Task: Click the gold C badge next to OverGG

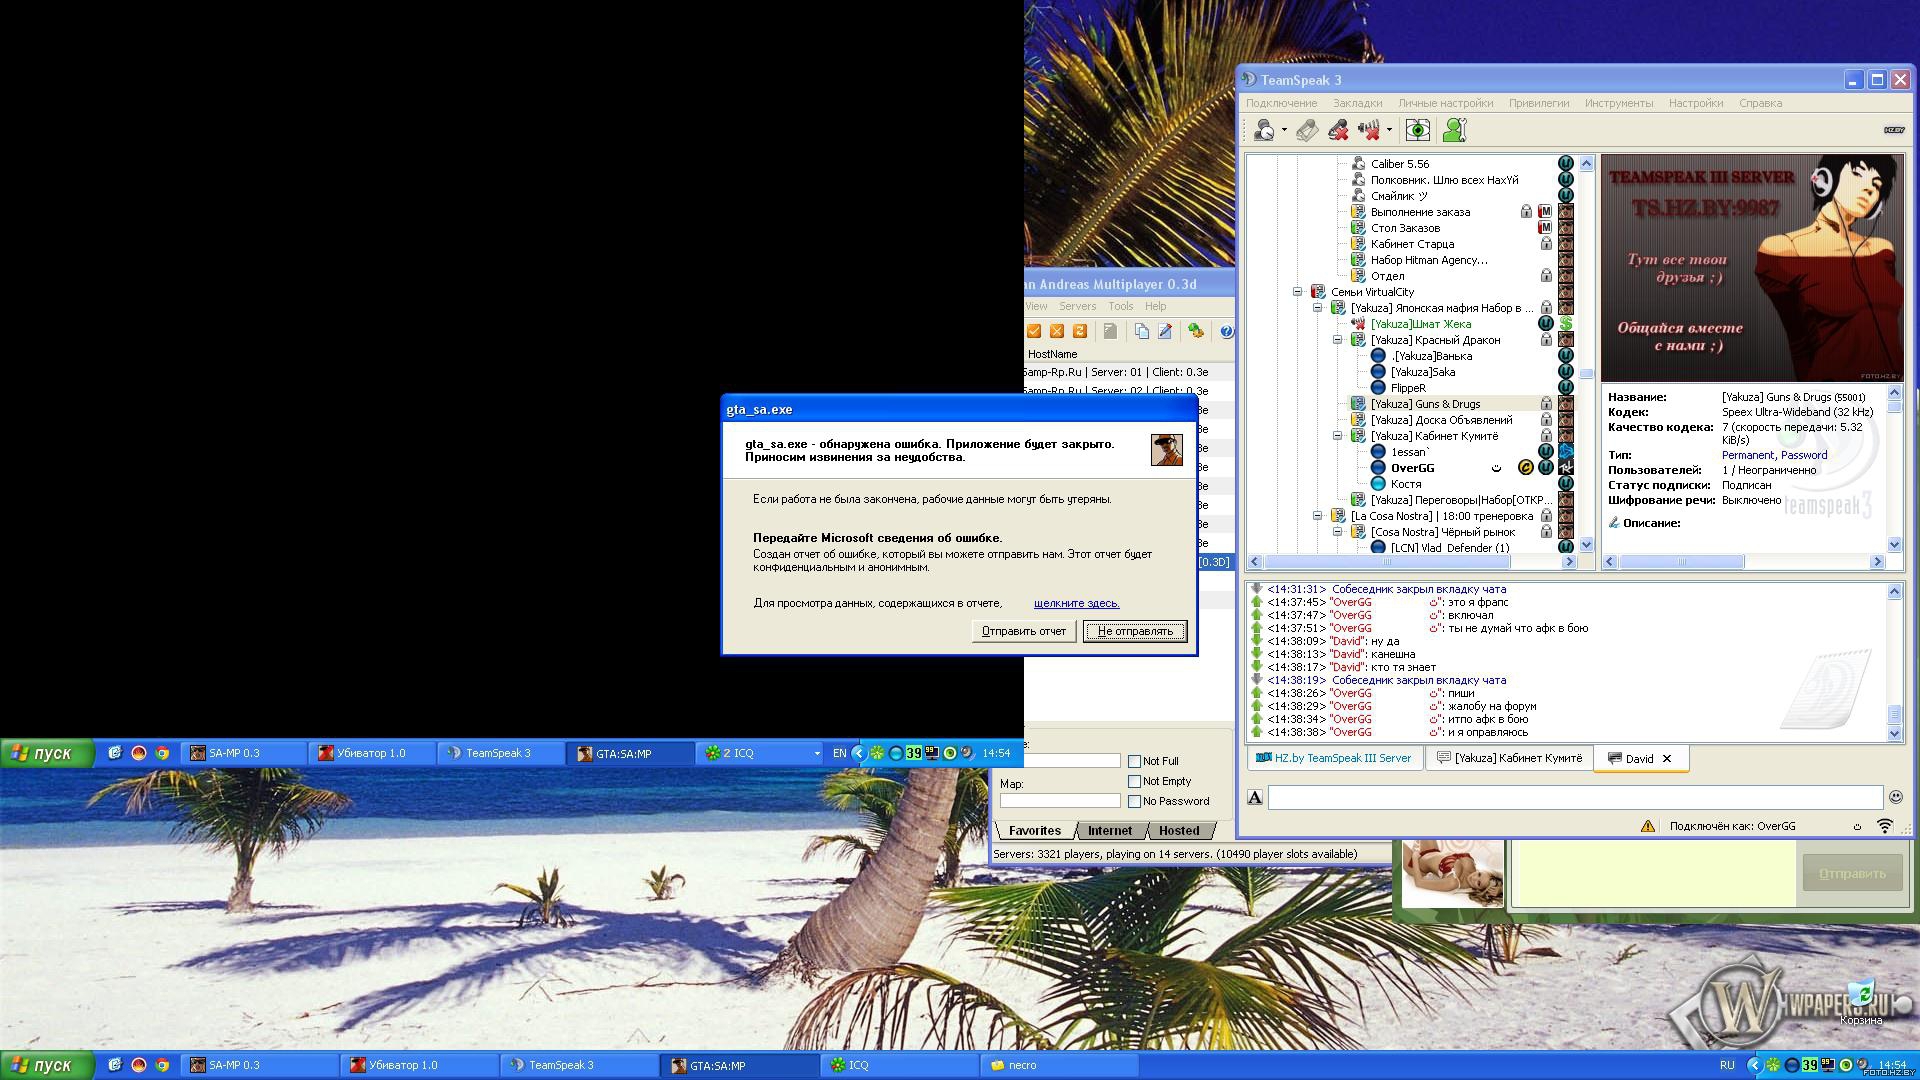Action: pos(1526,468)
